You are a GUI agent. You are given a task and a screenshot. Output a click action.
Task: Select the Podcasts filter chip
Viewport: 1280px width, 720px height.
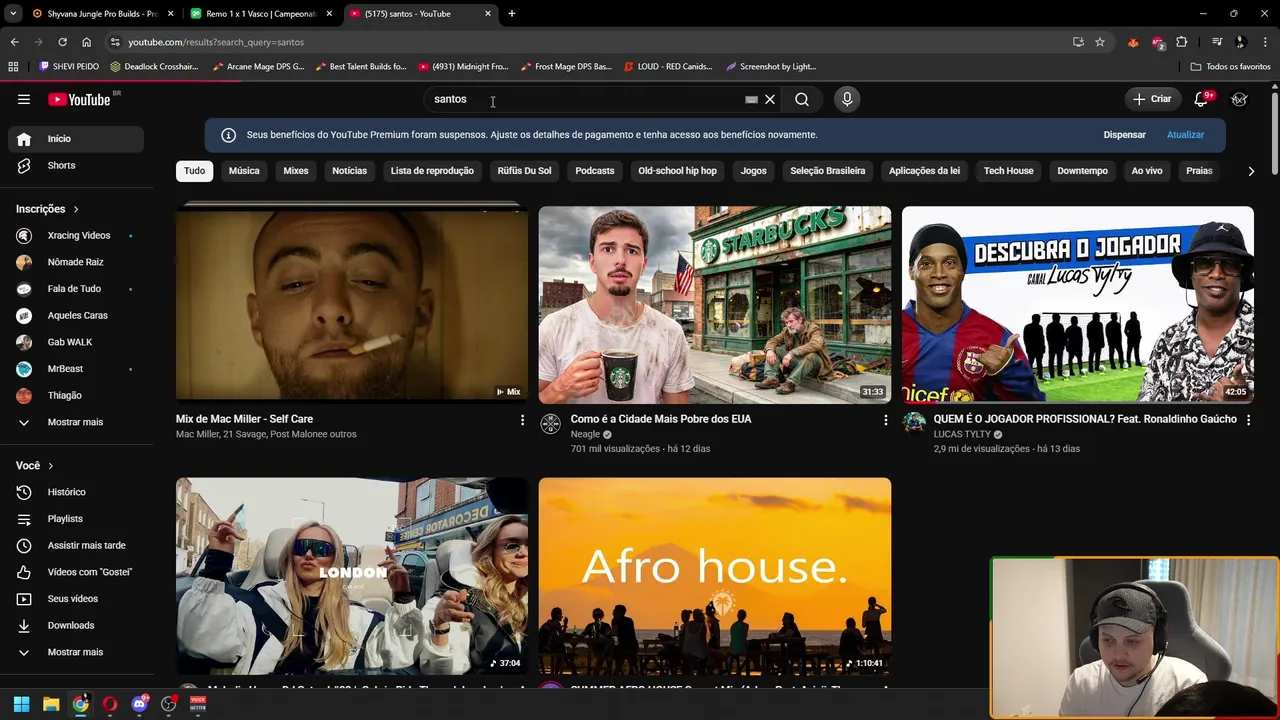595,171
